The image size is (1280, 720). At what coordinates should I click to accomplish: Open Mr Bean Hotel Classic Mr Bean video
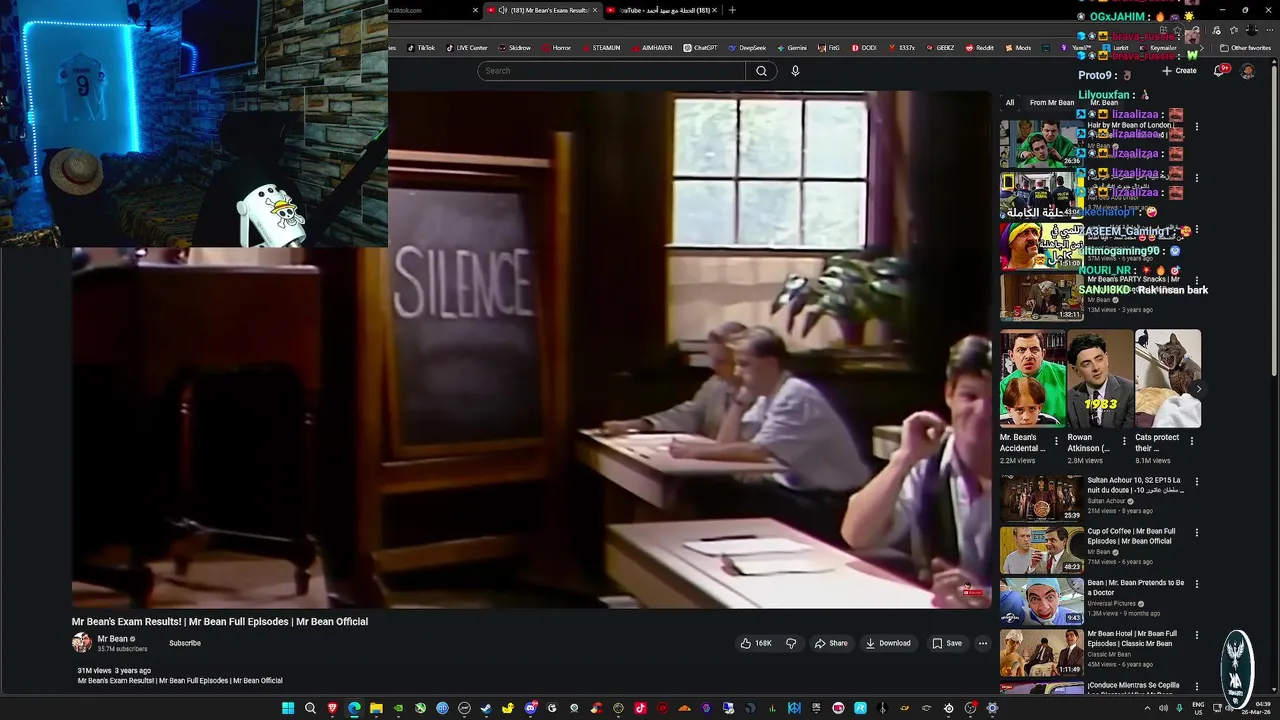tap(1041, 651)
